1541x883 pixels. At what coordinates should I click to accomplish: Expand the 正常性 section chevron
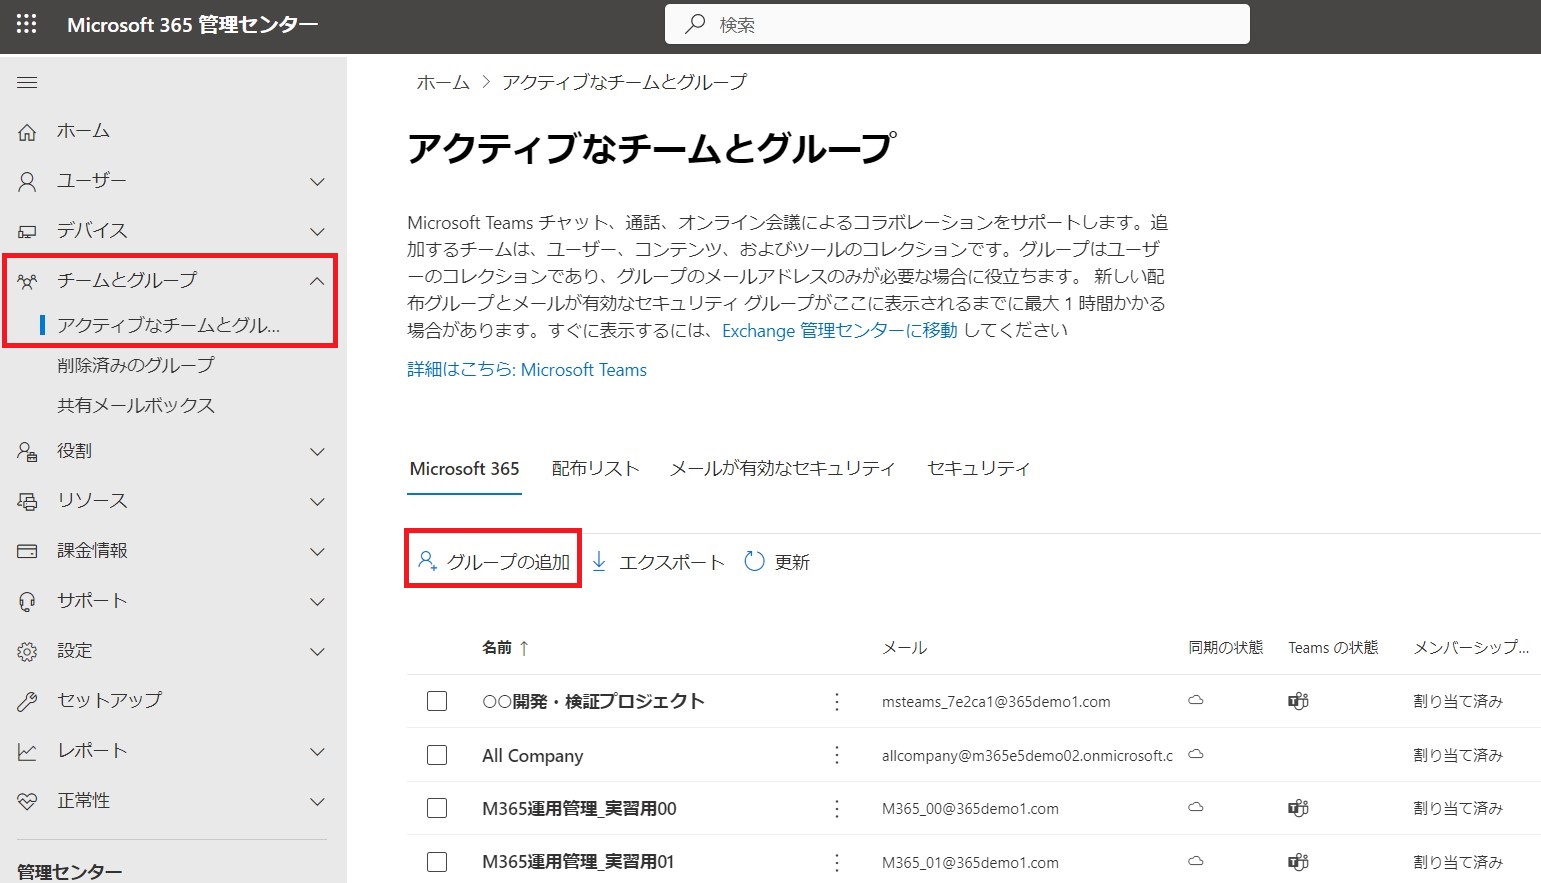pos(317,801)
